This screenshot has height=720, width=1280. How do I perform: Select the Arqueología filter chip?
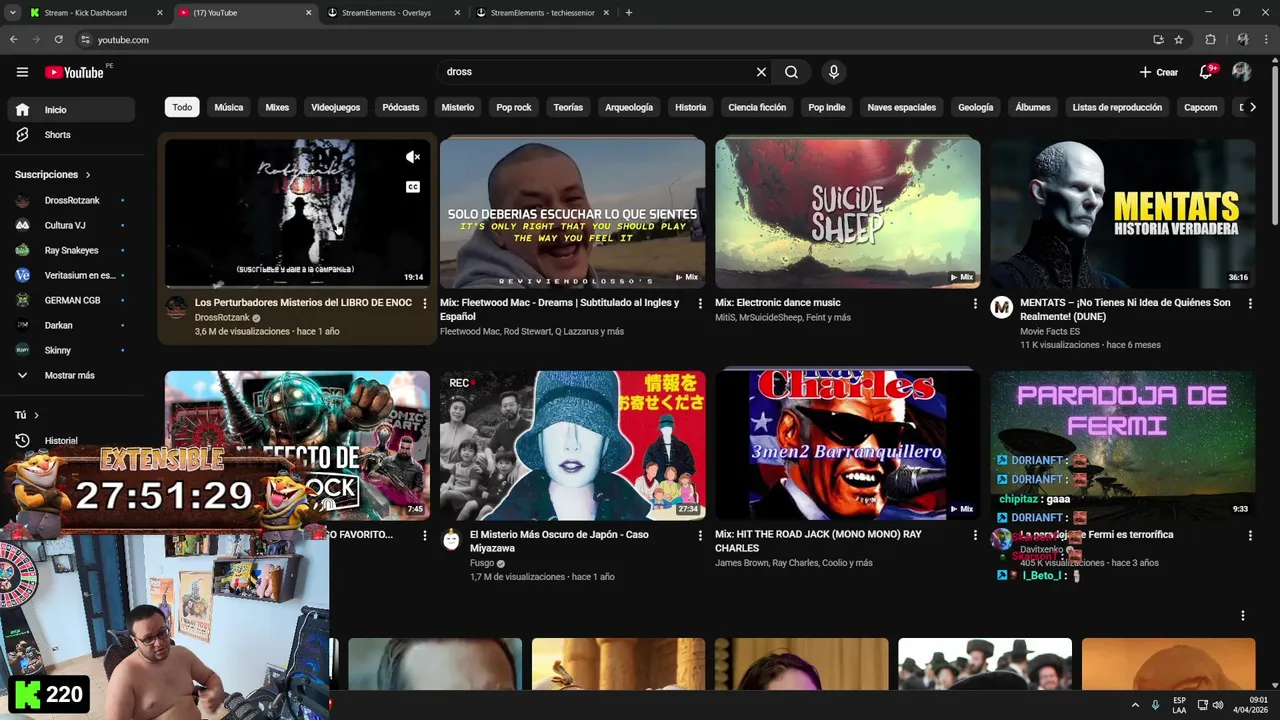click(629, 107)
